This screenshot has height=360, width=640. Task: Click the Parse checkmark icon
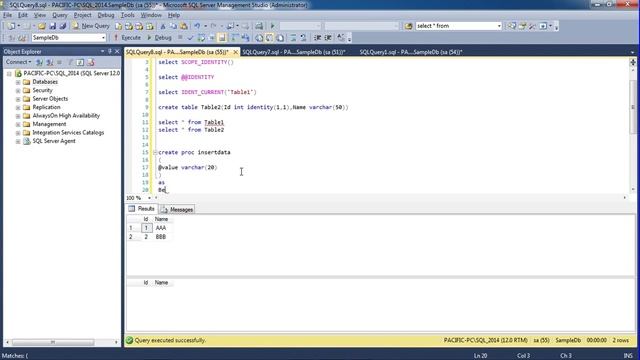point(190,38)
